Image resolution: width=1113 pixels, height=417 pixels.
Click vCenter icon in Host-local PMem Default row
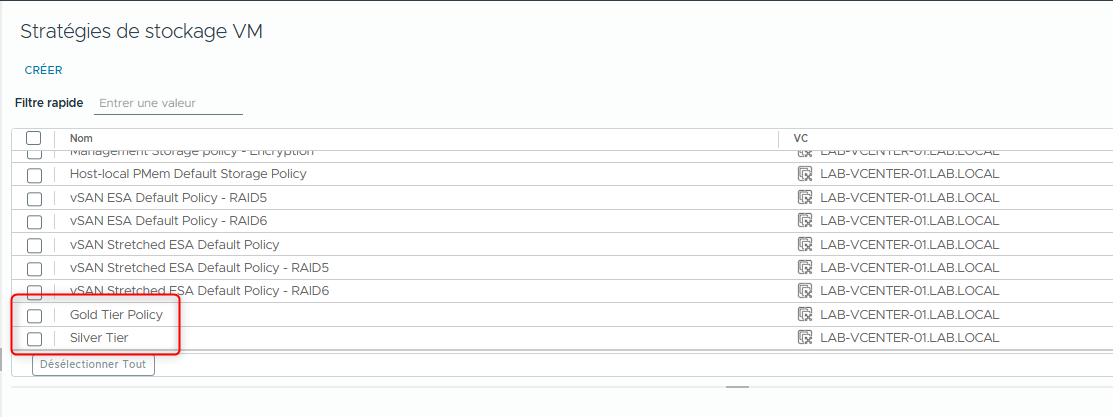pyautogui.click(x=805, y=174)
